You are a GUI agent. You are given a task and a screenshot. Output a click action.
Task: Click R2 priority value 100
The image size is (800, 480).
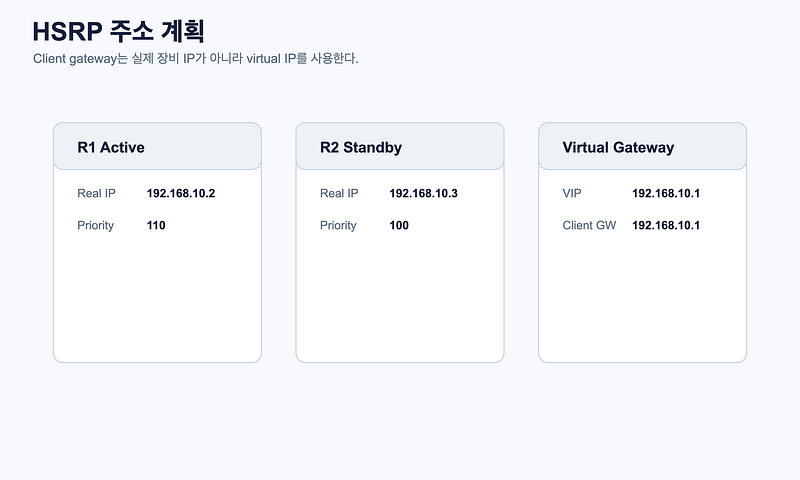click(399, 225)
